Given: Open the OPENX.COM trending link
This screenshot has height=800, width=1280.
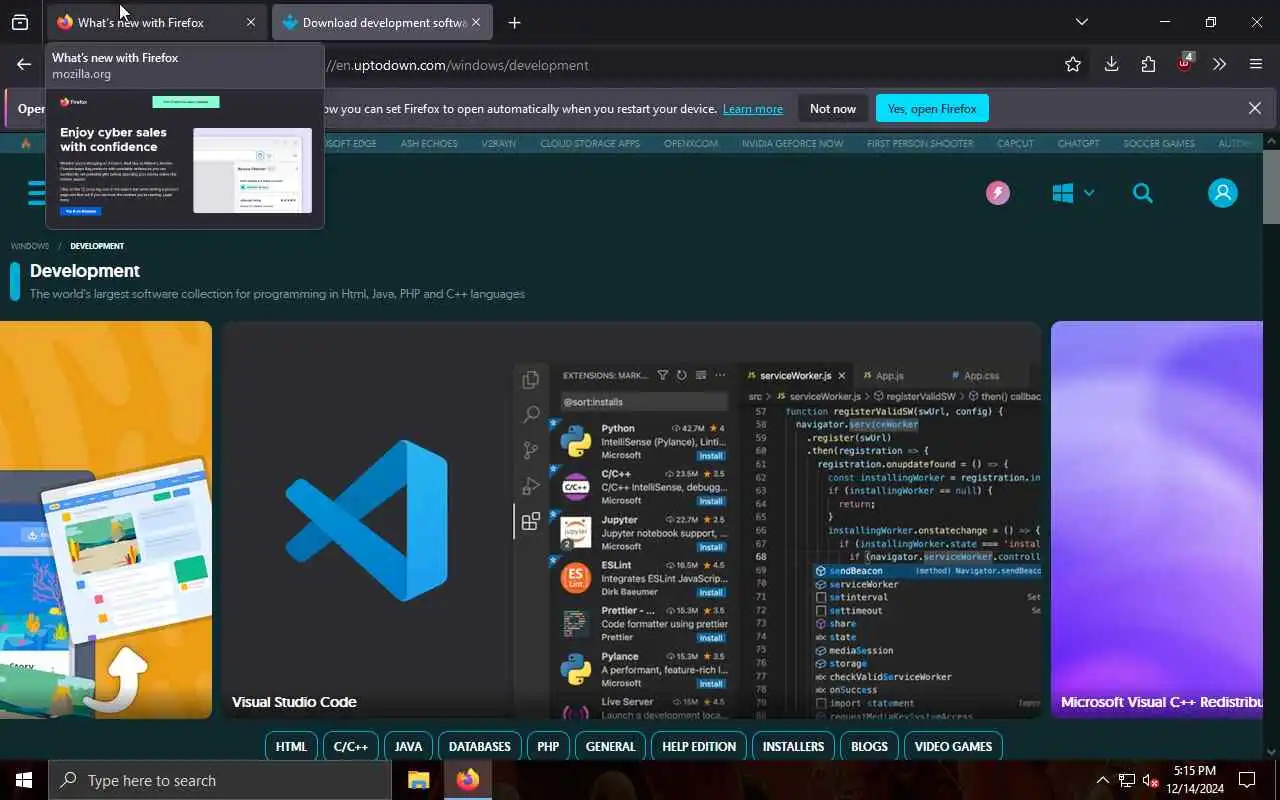Looking at the screenshot, I should (x=691, y=143).
